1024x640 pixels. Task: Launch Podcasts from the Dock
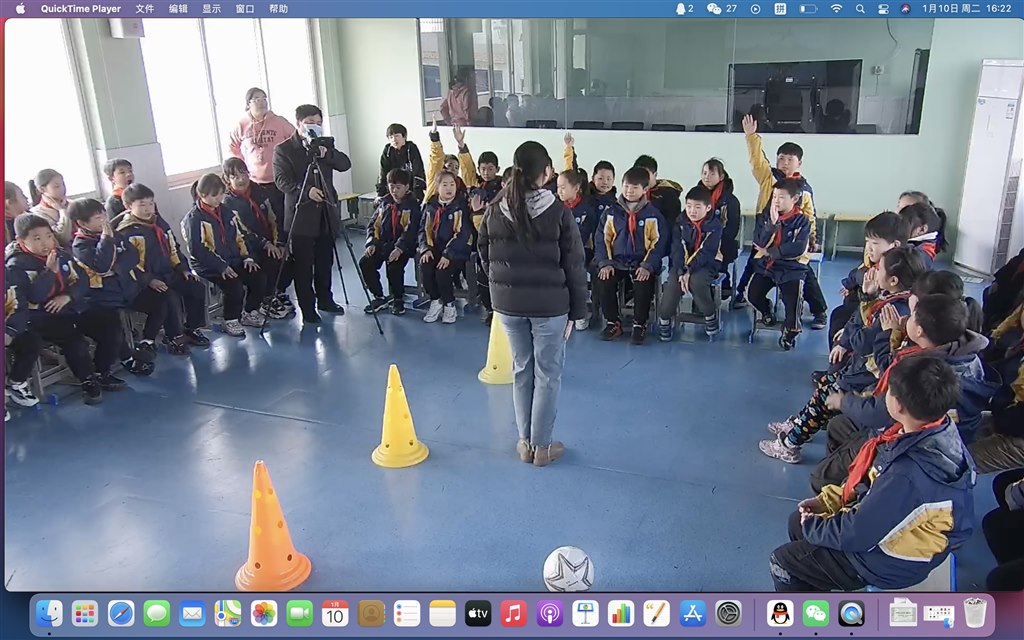tap(550, 614)
